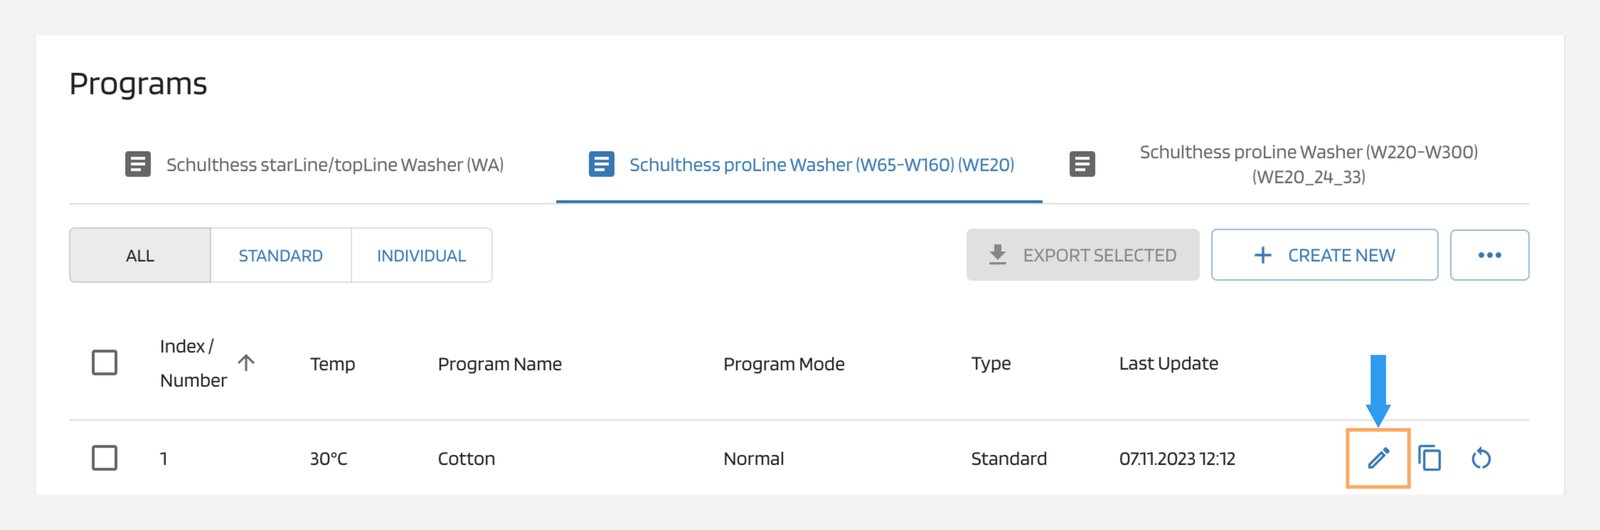Viewport: 1600px width, 530px height.
Task: Filter by Standard programs
Action: coord(280,256)
